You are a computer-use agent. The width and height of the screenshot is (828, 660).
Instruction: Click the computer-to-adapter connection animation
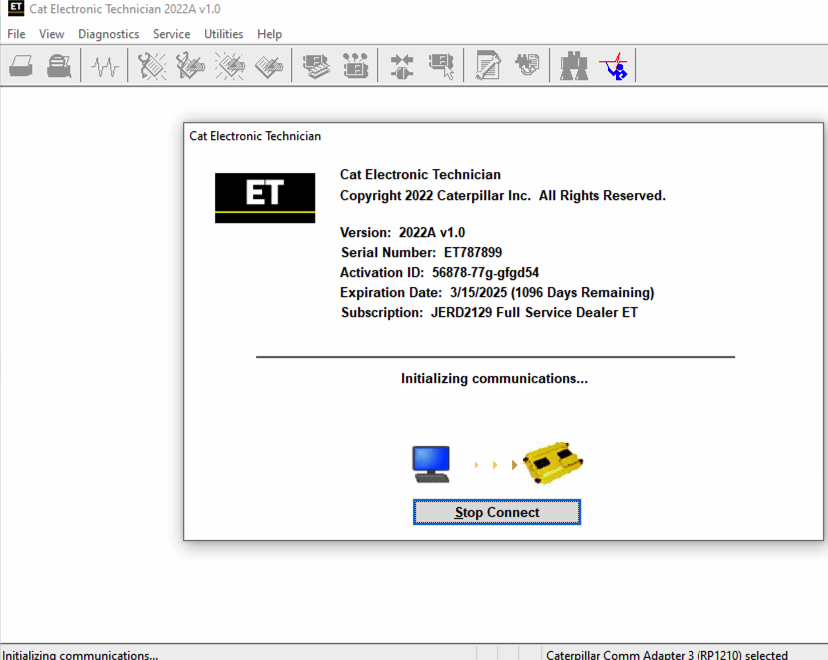(493, 462)
